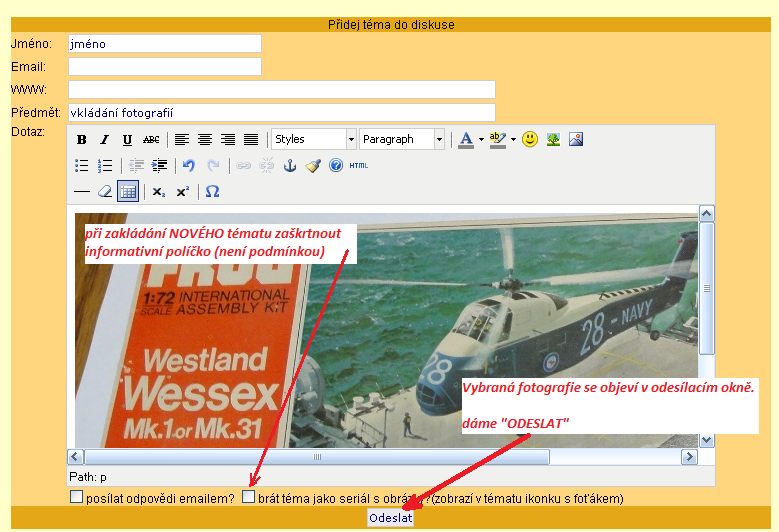Image resolution: width=779 pixels, height=532 pixels.
Task: Open the HTML source editor
Action: pos(359,165)
